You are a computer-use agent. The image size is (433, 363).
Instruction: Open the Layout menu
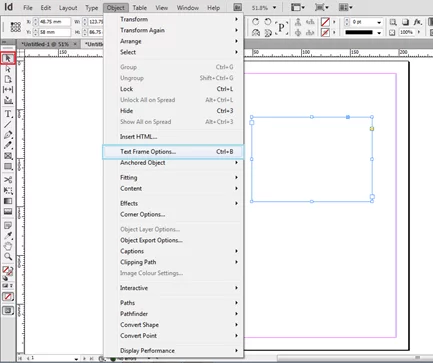(68, 8)
